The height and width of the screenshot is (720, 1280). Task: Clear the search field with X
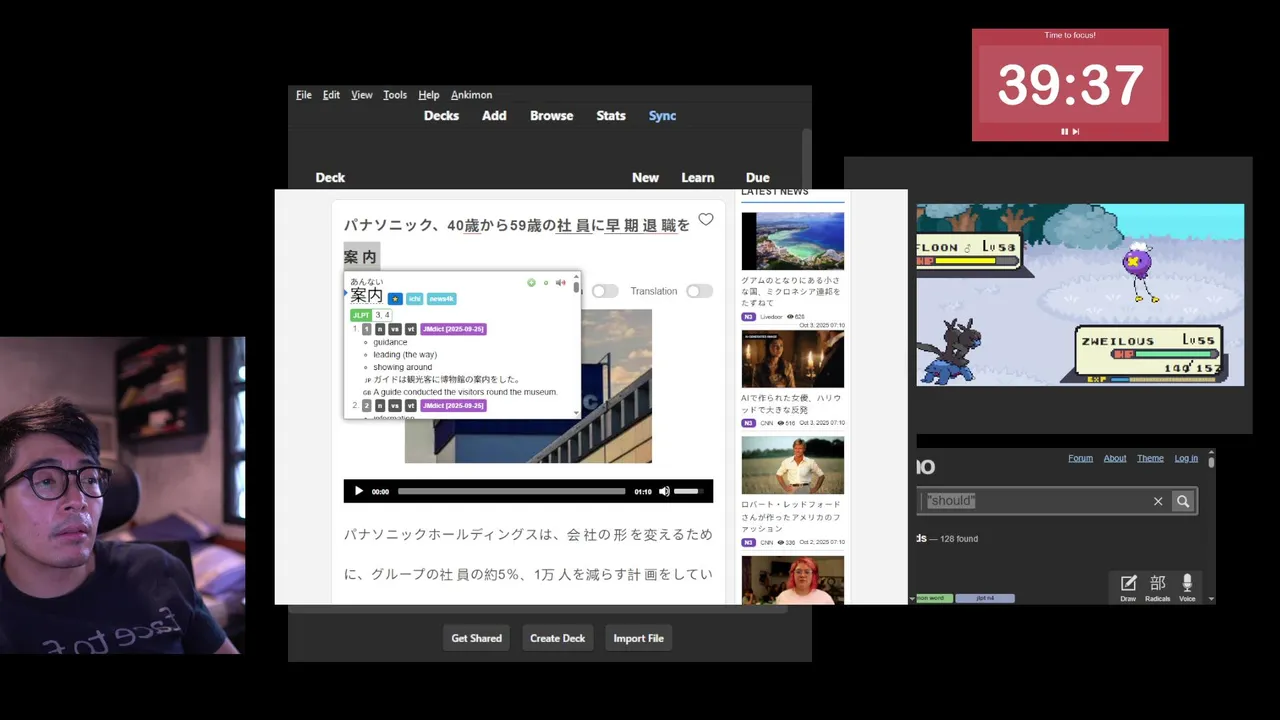[1158, 501]
